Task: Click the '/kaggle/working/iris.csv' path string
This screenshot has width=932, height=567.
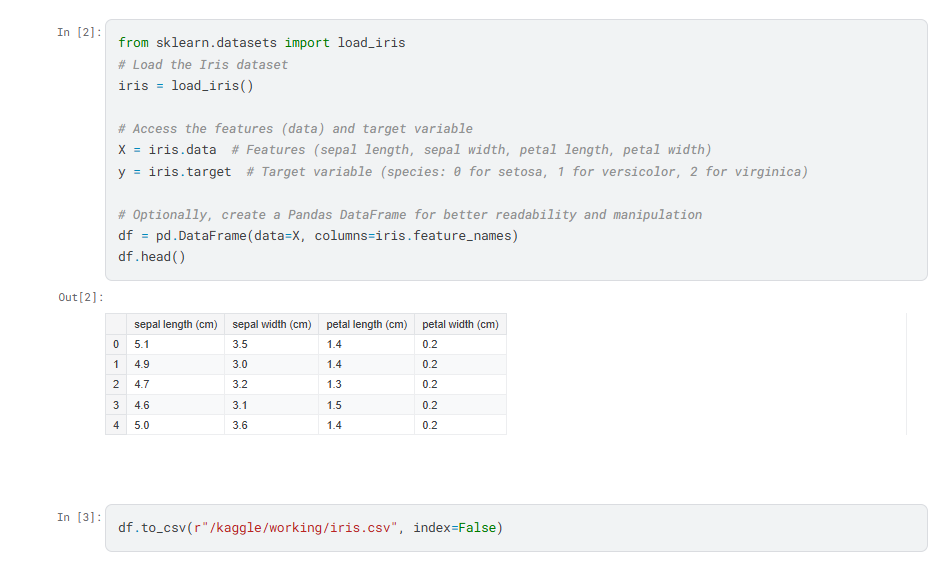Action: point(300,528)
